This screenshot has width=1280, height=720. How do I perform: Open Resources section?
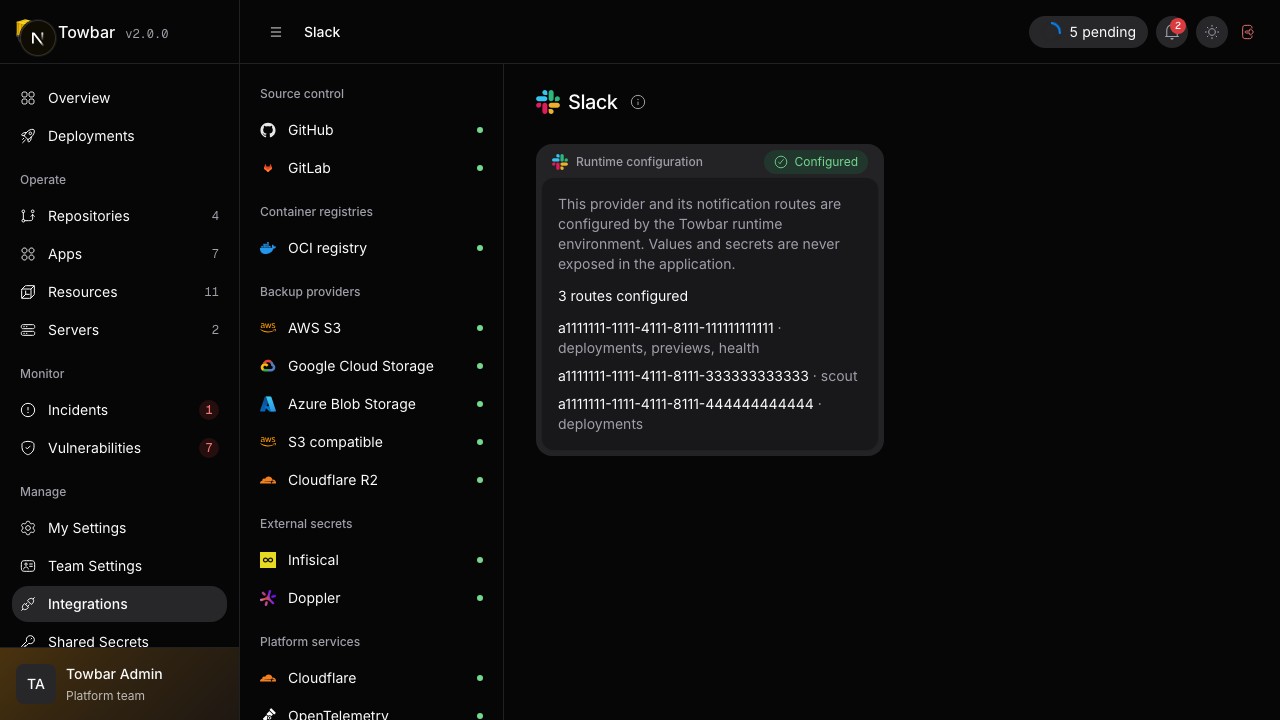click(119, 292)
